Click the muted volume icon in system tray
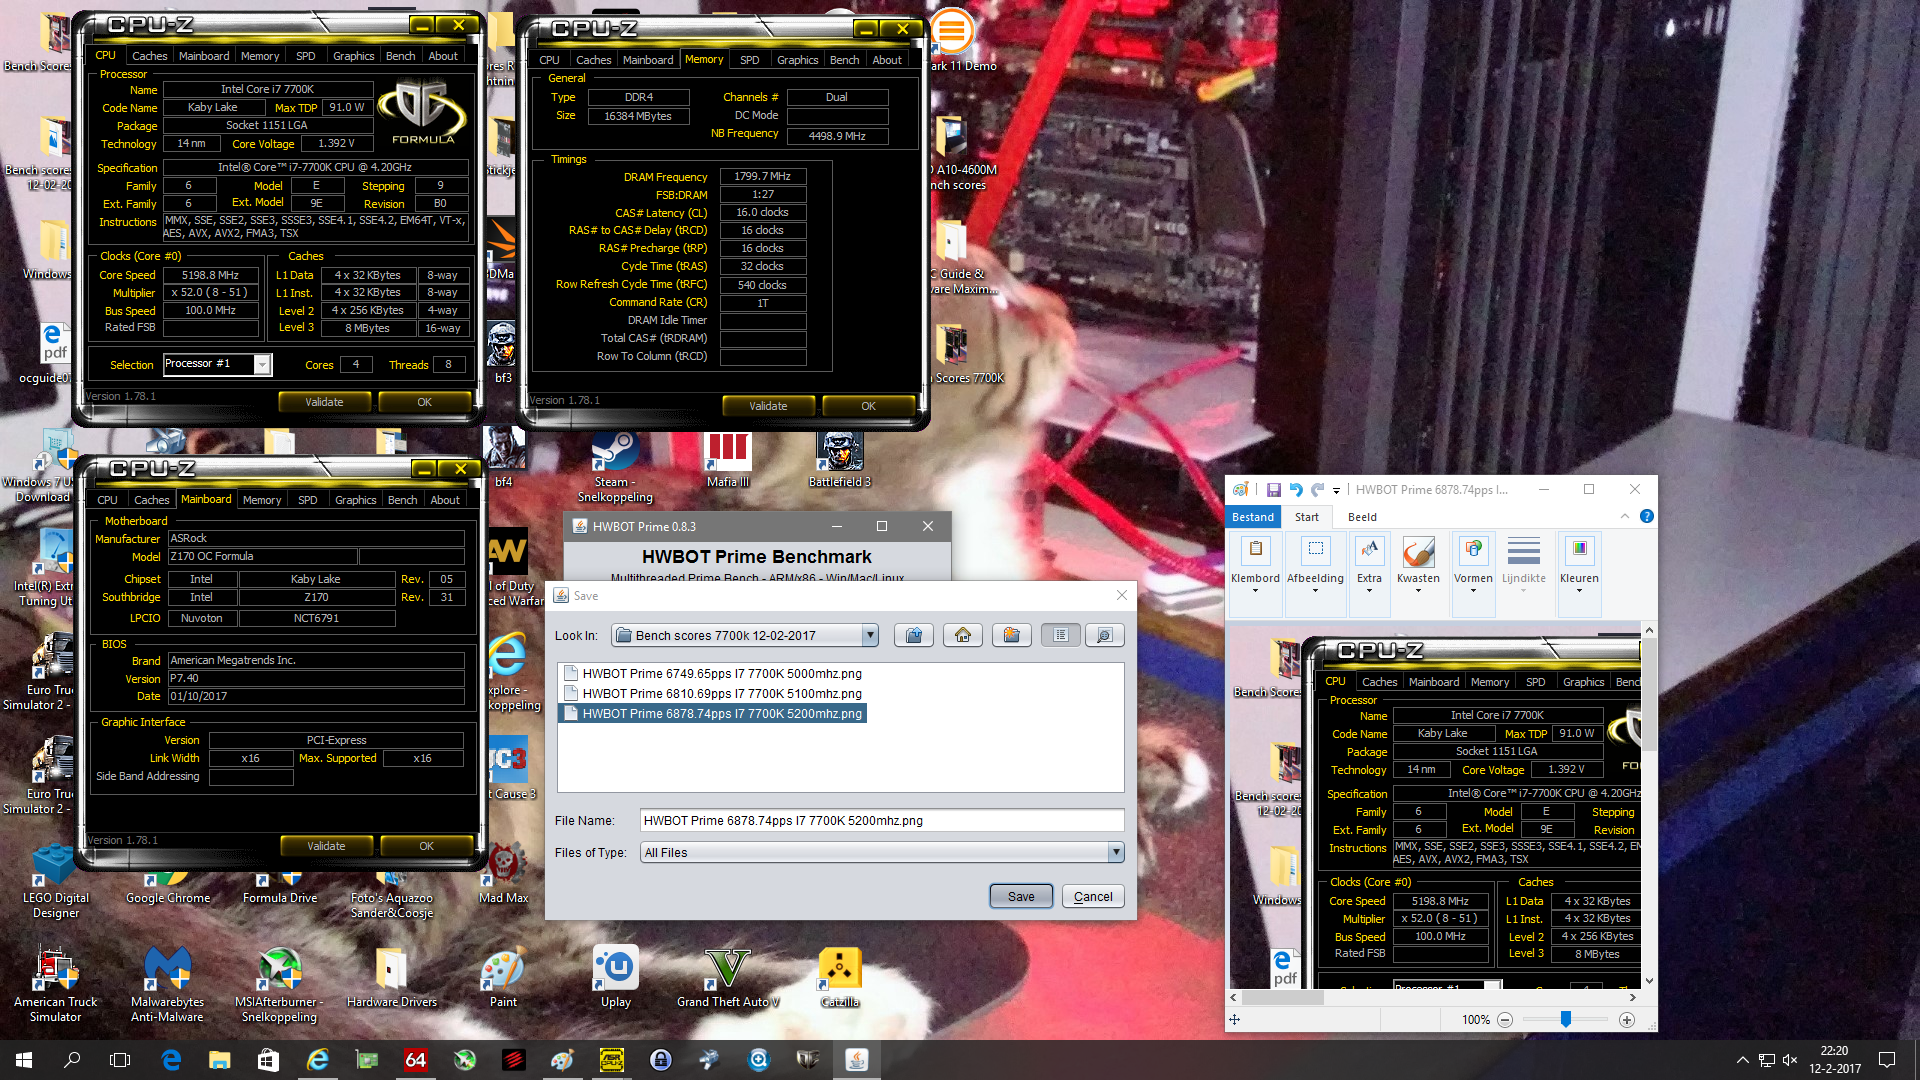Image resolution: width=1920 pixels, height=1080 pixels. (x=1790, y=1060)
